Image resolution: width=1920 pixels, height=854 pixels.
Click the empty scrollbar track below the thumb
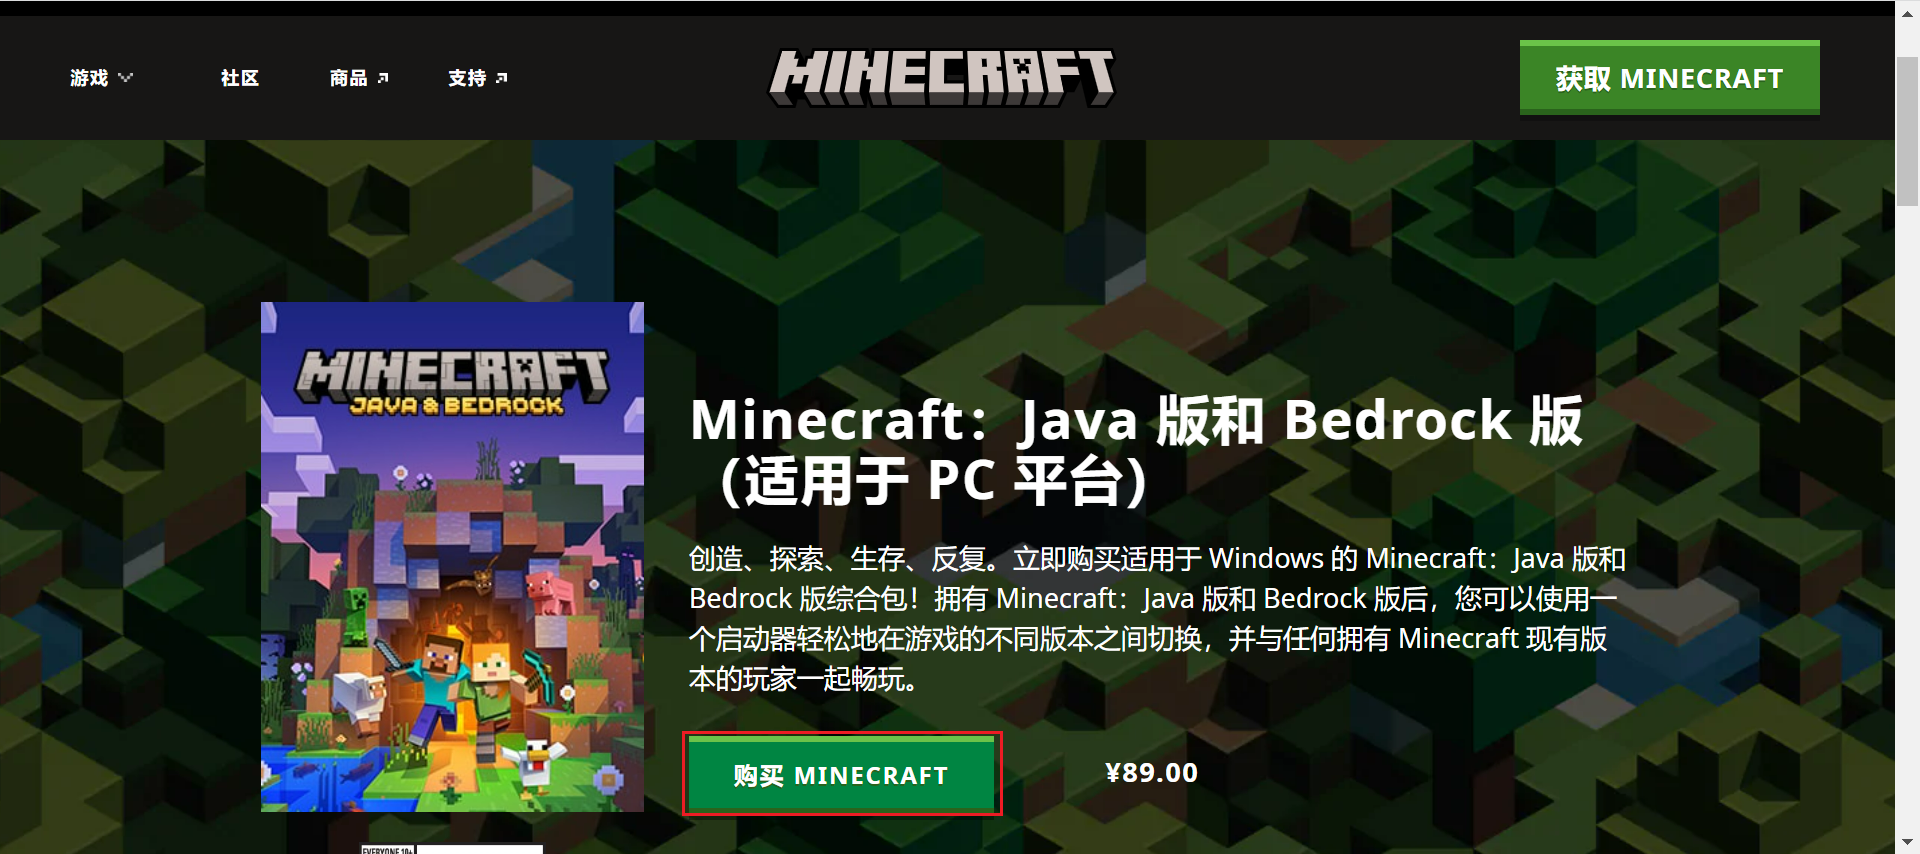point(1908,520)
